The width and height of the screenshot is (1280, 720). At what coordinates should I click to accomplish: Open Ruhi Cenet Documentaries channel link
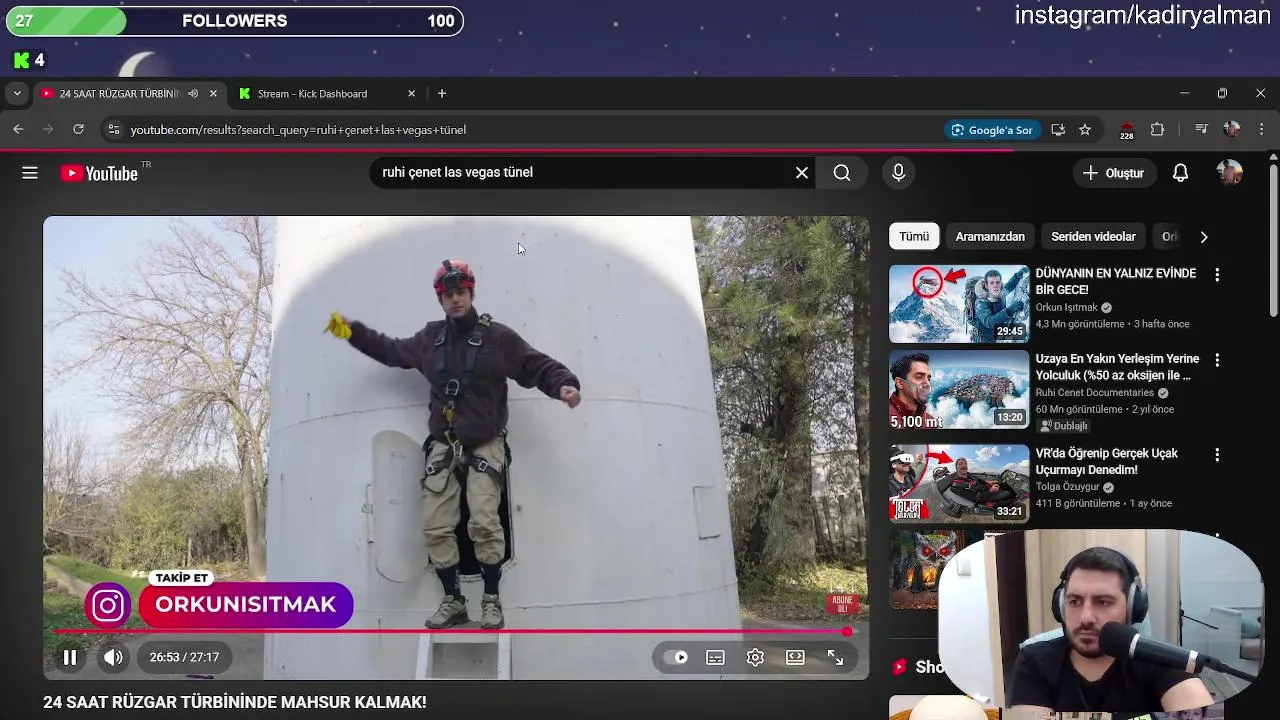(1094, 393)
